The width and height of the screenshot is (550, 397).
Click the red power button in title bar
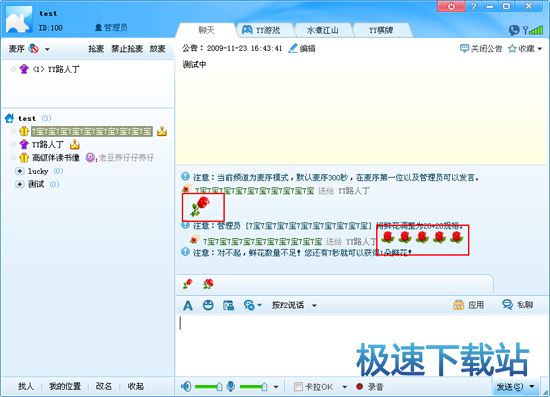pos(451,6)
